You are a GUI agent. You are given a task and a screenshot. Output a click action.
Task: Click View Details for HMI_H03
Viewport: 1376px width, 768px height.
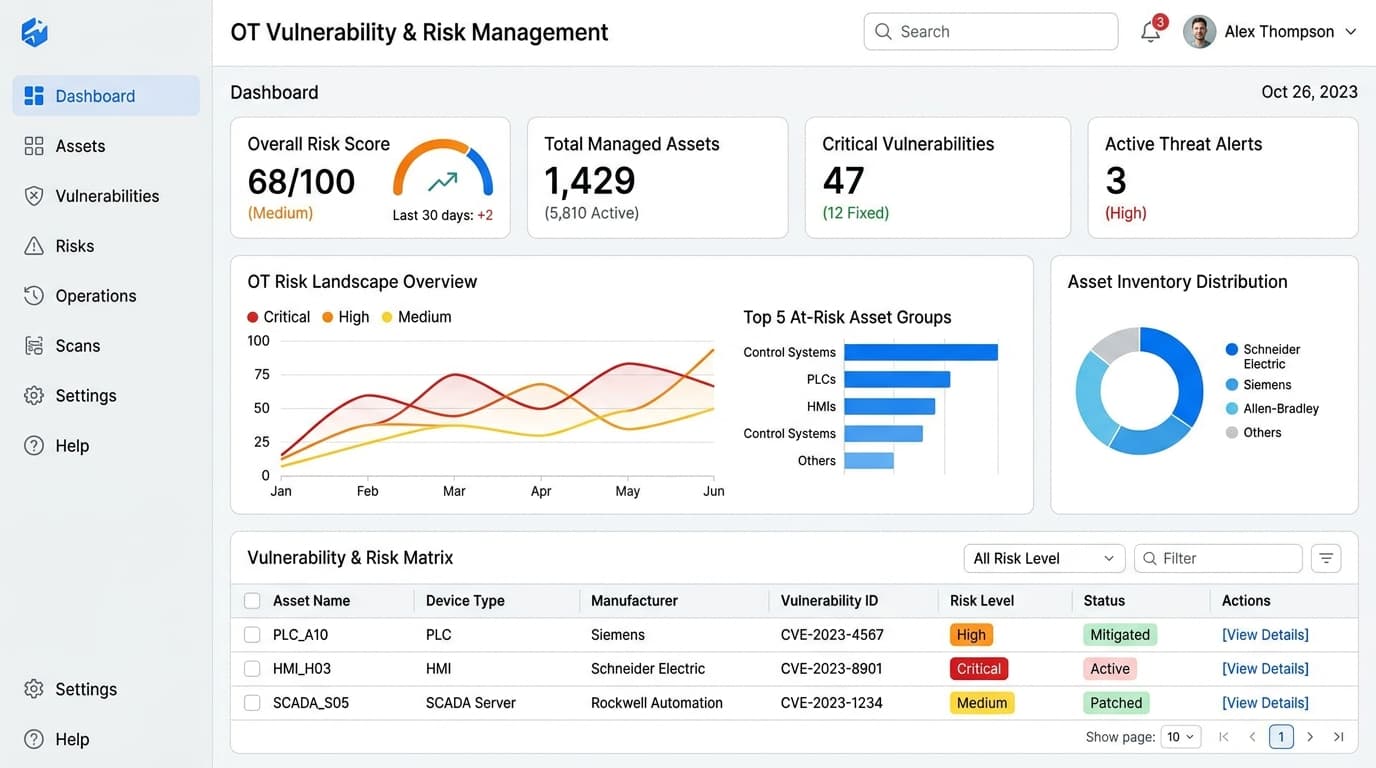point(1265,669)
